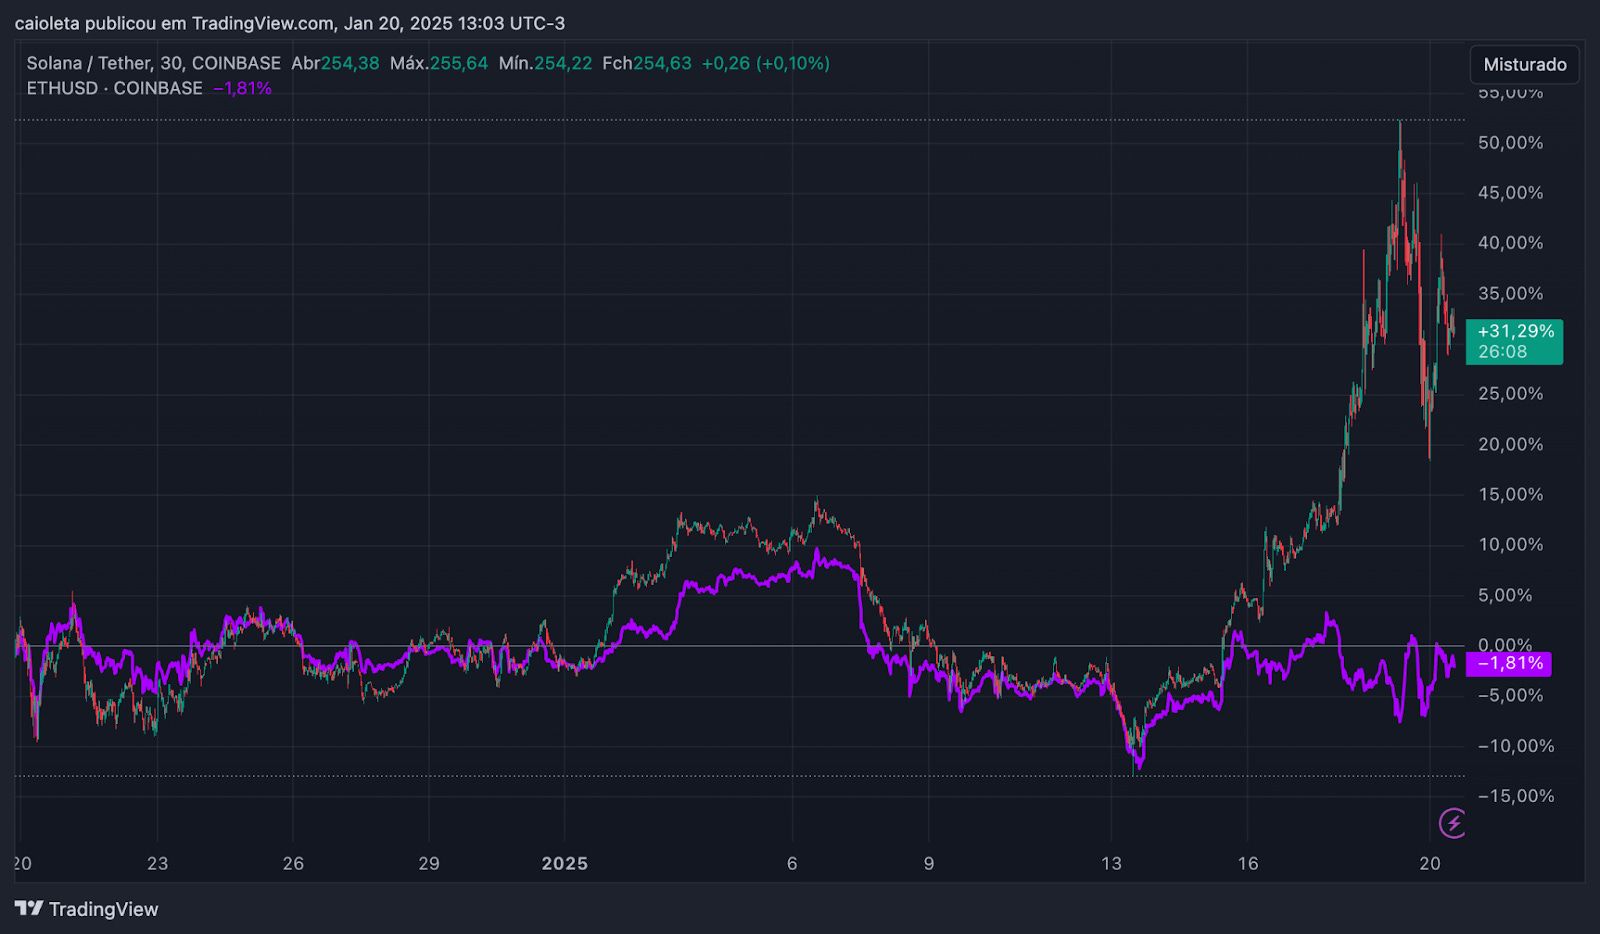The height and width of the screenshot is (934, 1600).
Task: Click the 23 date label on time axis
Action: tap(157, 863)
